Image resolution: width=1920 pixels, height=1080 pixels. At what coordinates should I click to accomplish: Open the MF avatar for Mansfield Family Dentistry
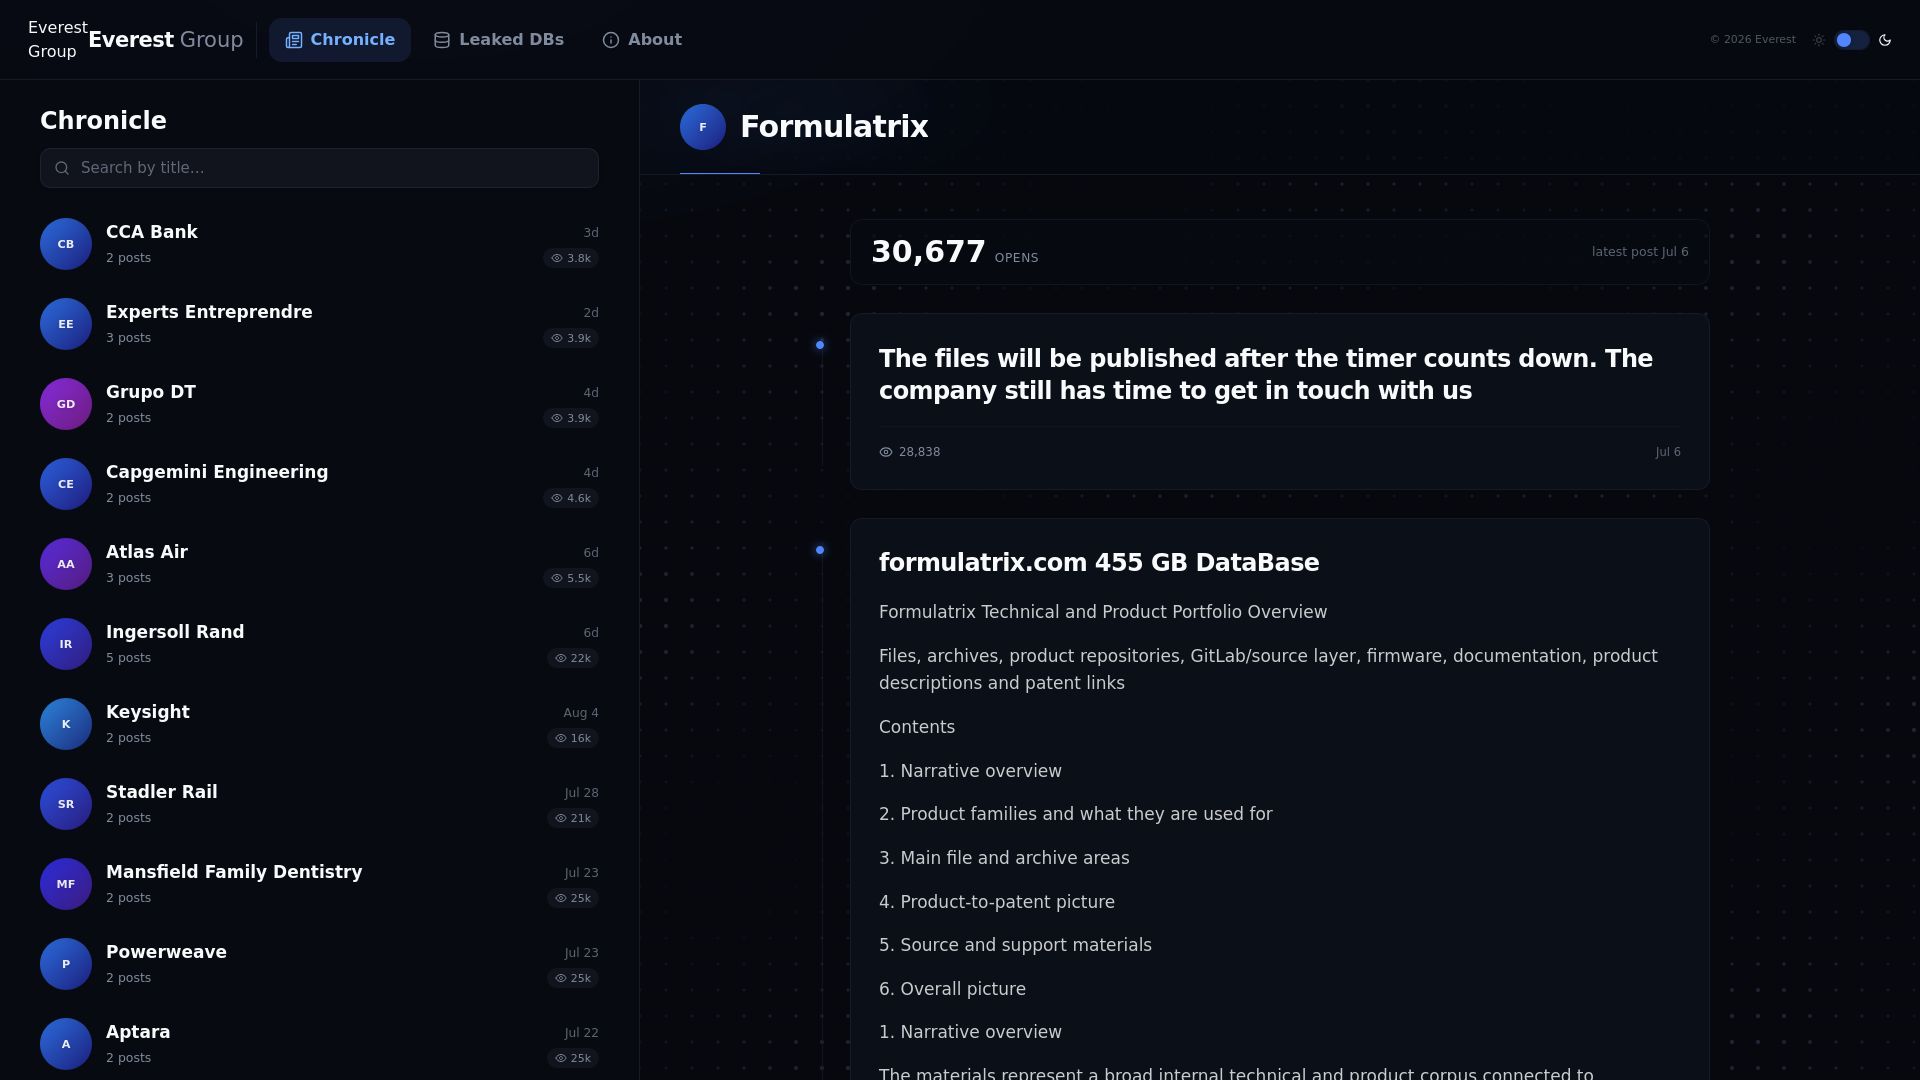click(x=66, y=884)
